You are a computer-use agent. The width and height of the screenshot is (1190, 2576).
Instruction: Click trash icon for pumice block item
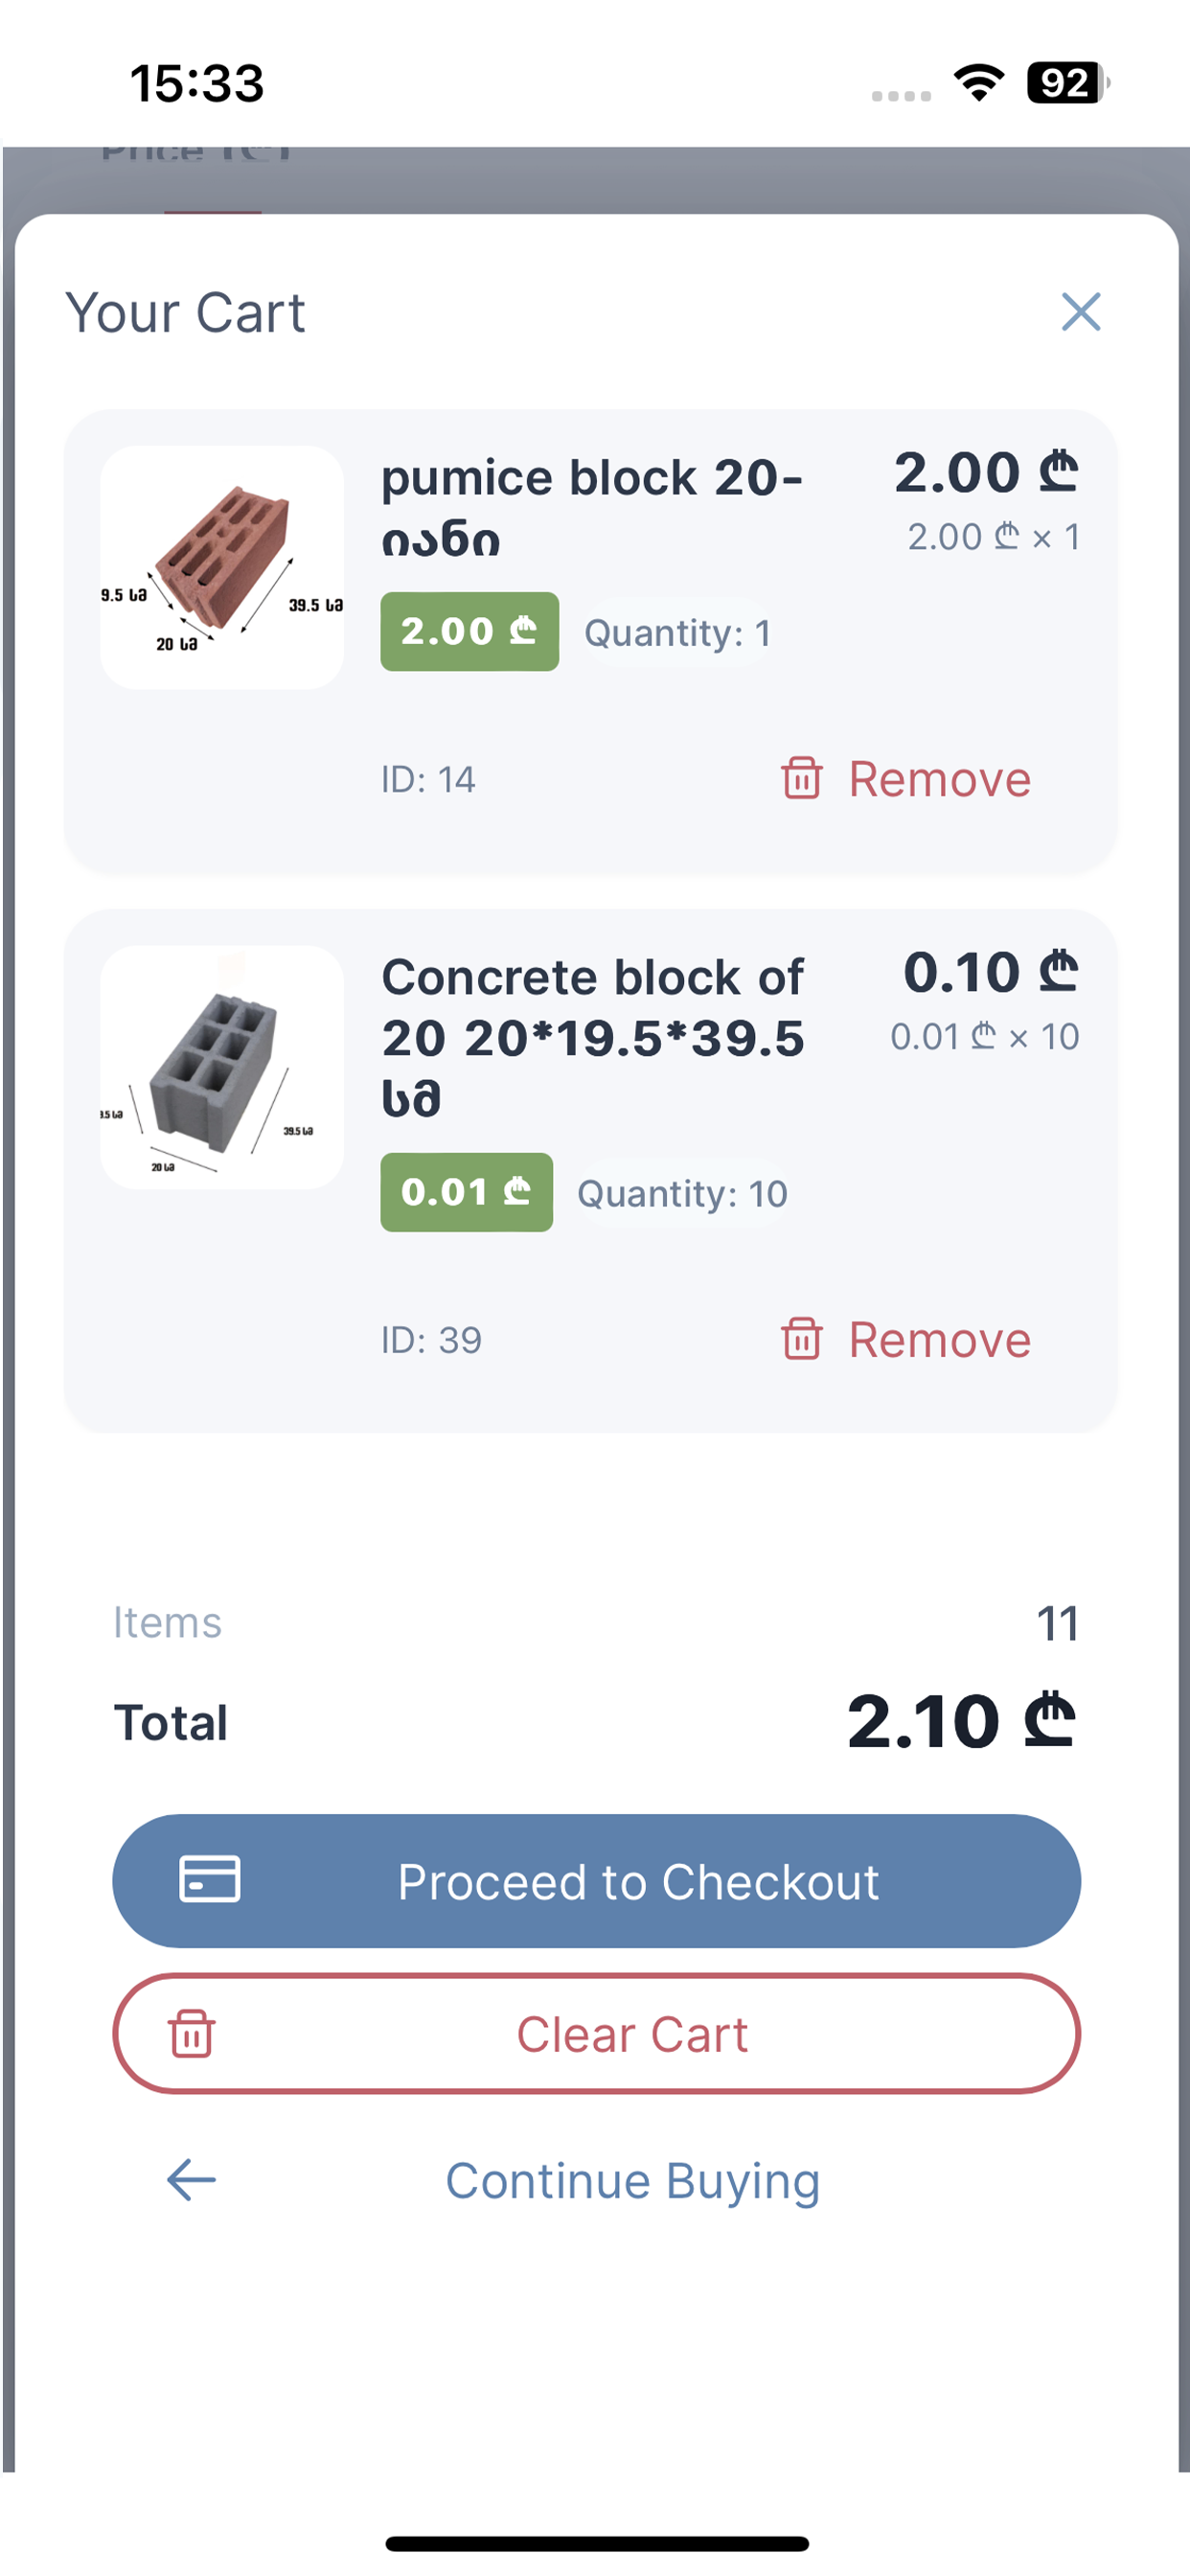click(802, 778)
